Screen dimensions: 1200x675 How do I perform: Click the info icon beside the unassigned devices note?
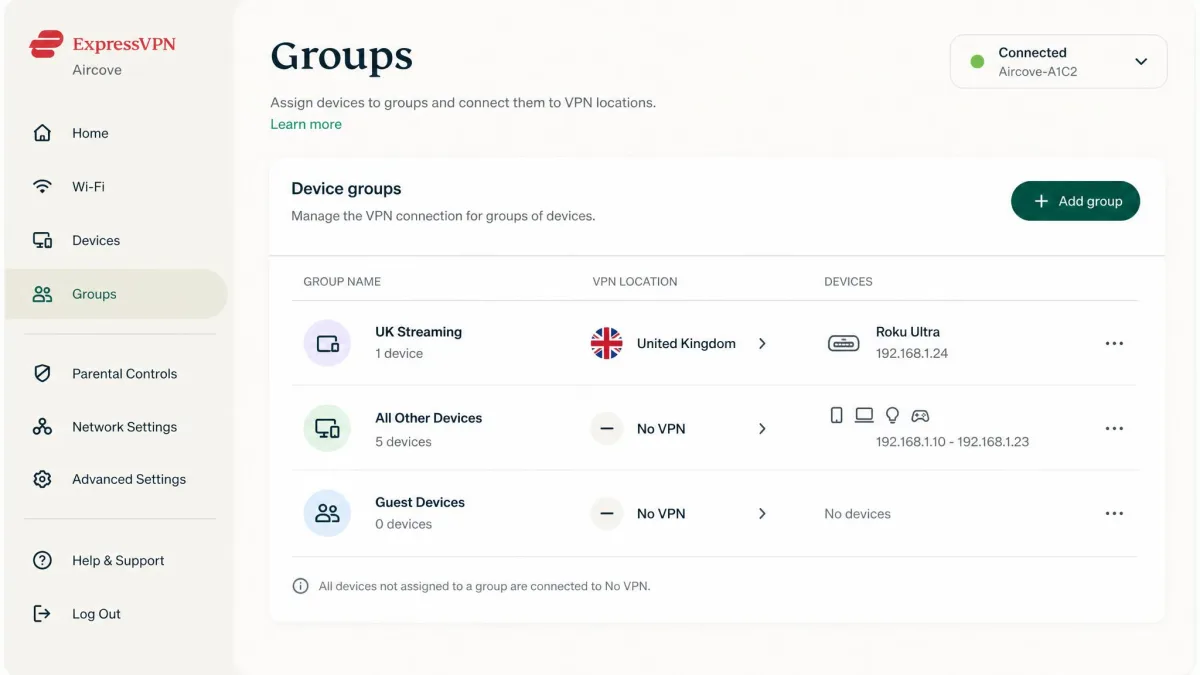(300, 586)
